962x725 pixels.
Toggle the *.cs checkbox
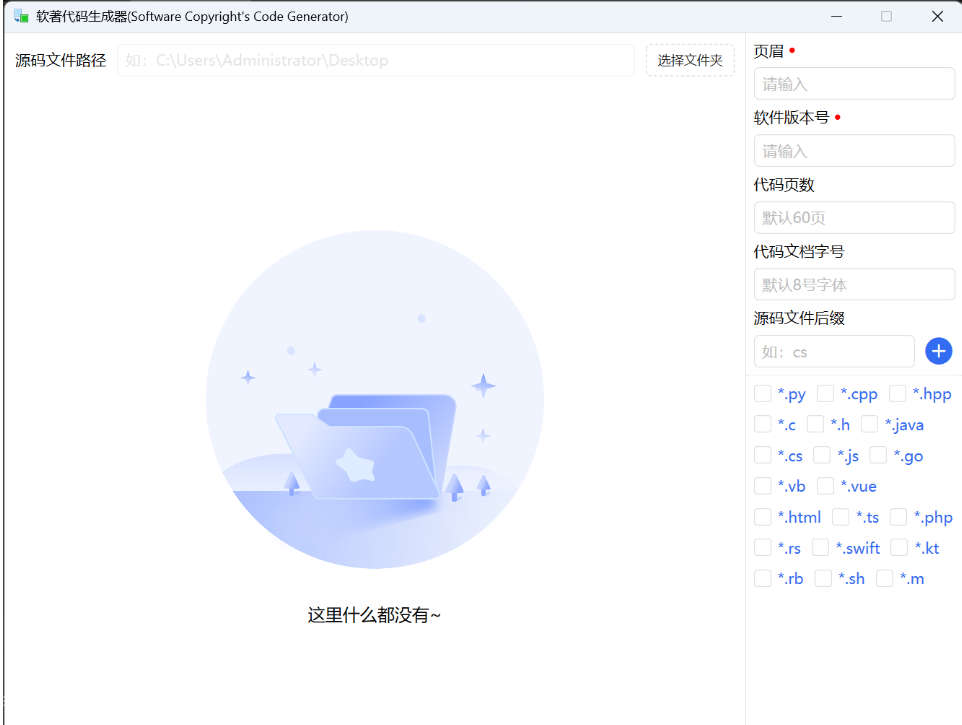coord(763,456)
